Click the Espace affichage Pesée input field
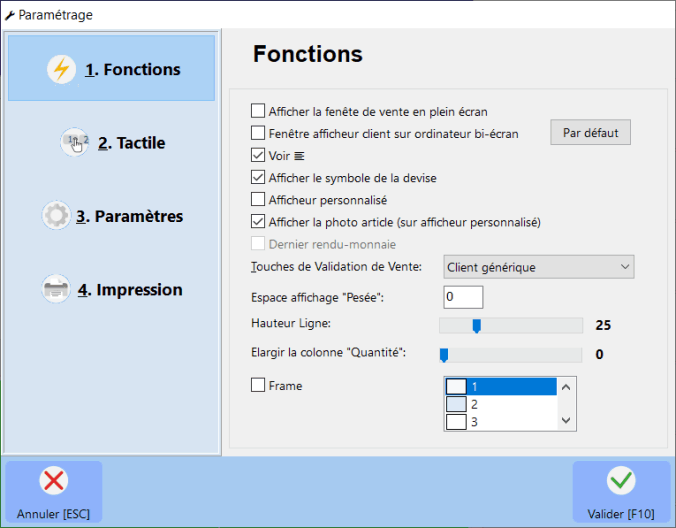Viewport: 676px width, 528px height. tap(463, 297)
